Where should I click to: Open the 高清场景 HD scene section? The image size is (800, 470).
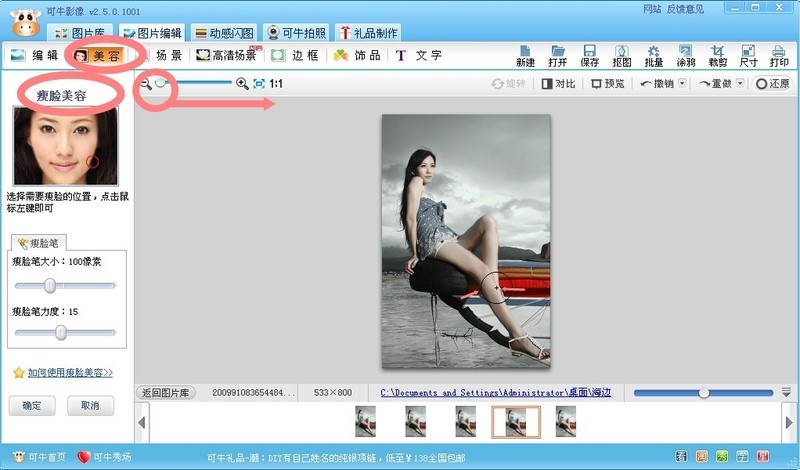click(x=228, y=55)
